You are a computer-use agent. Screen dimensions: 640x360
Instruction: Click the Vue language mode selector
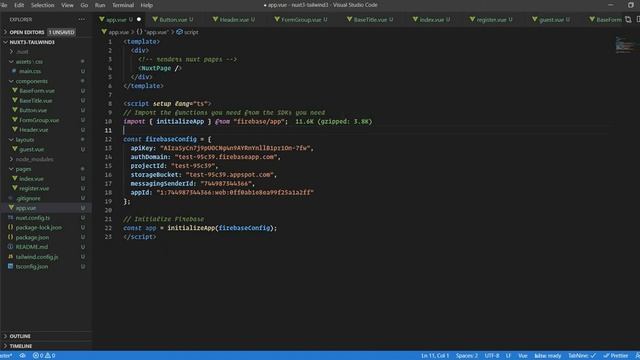coord(522,356)
